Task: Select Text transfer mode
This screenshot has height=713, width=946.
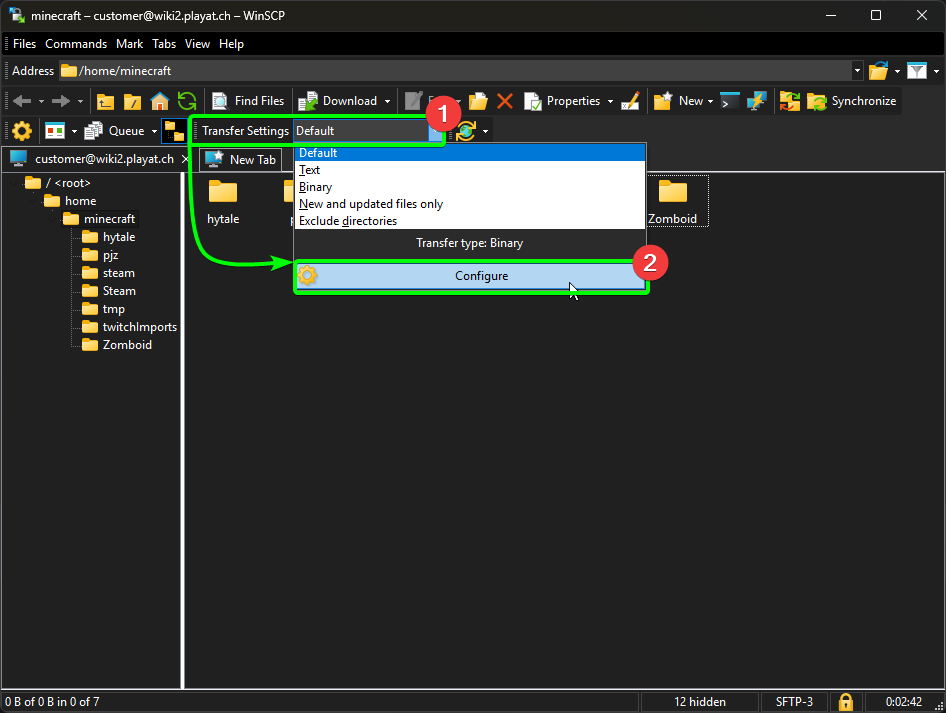Action: click(309, 169)
